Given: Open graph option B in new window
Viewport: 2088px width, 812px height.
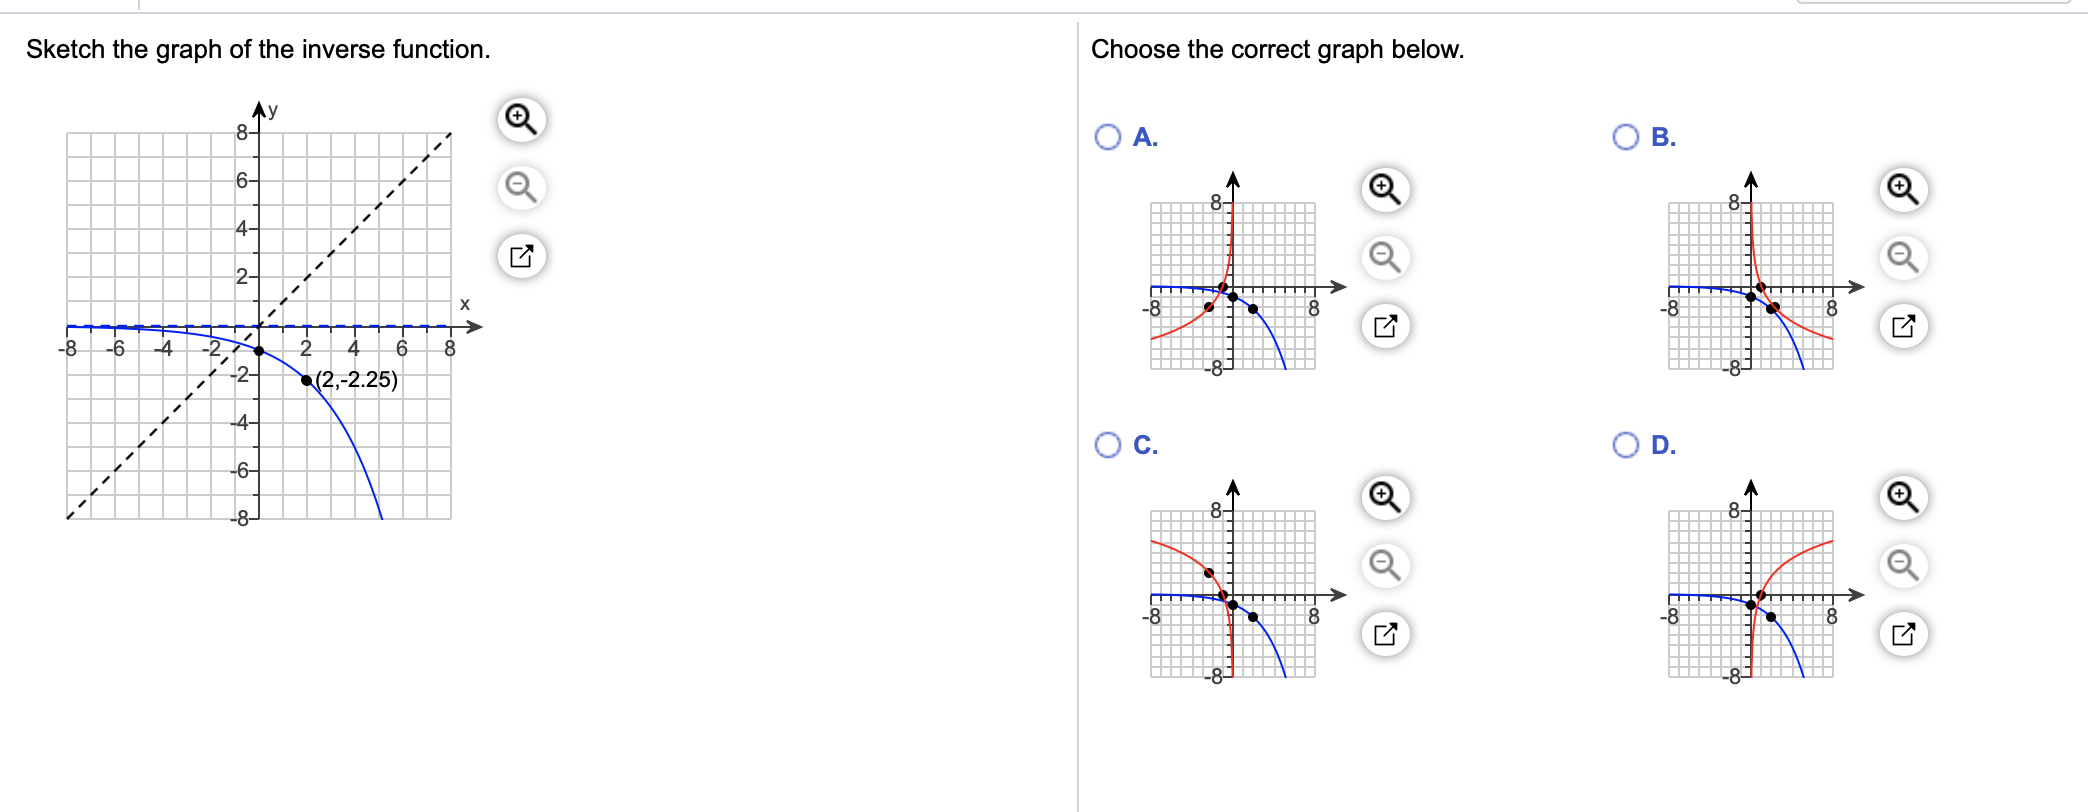Looking at the screenshot, I should [x=1903, y=326].
